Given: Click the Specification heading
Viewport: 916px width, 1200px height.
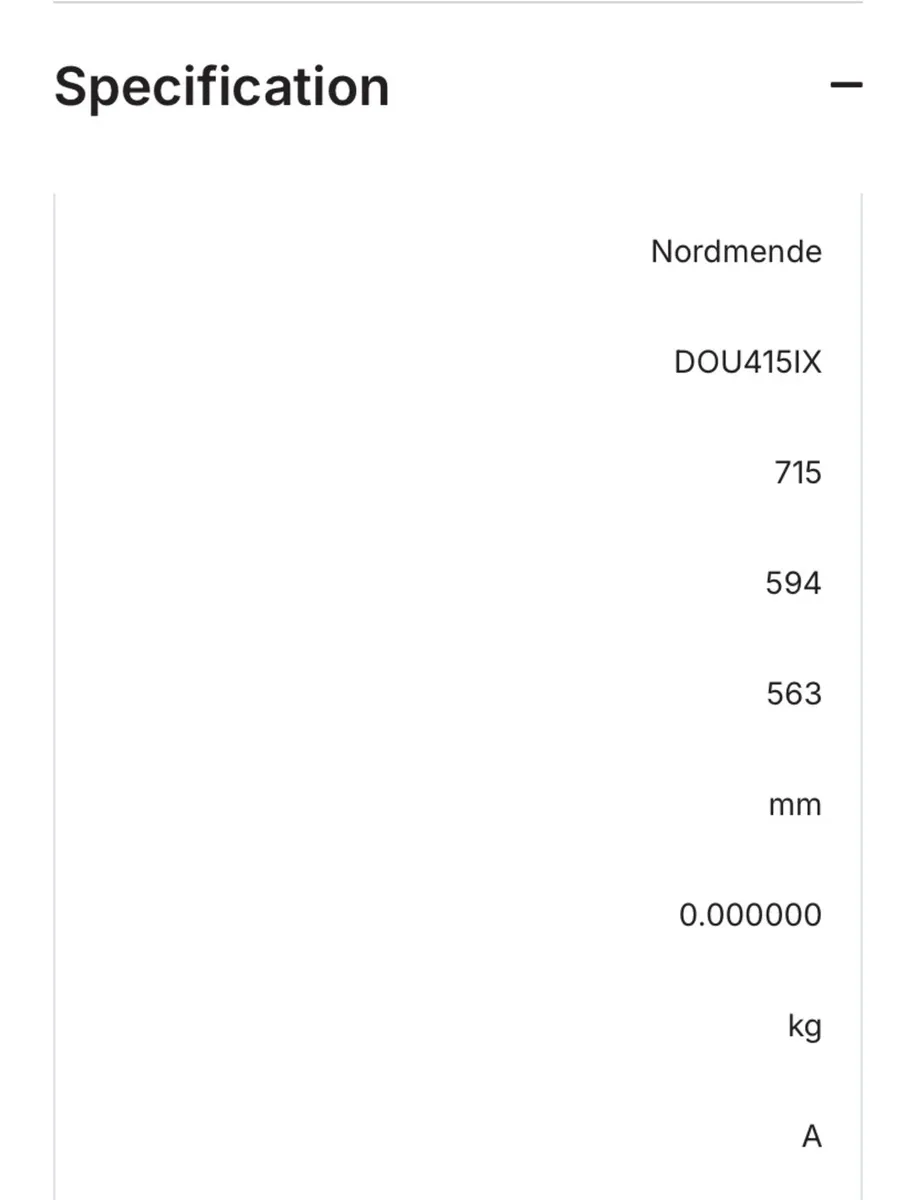Looking at the screenshot, I should click(x=222, y=87).
